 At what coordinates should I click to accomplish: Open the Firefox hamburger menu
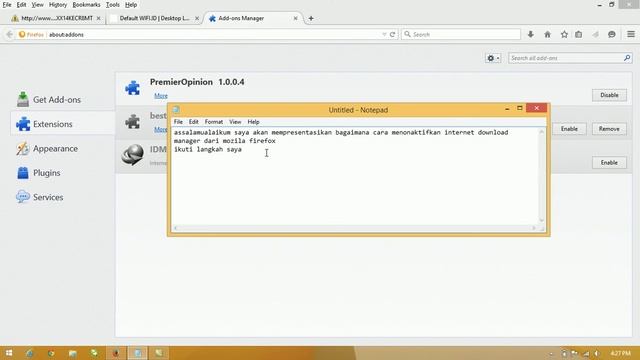coord(631,35)
